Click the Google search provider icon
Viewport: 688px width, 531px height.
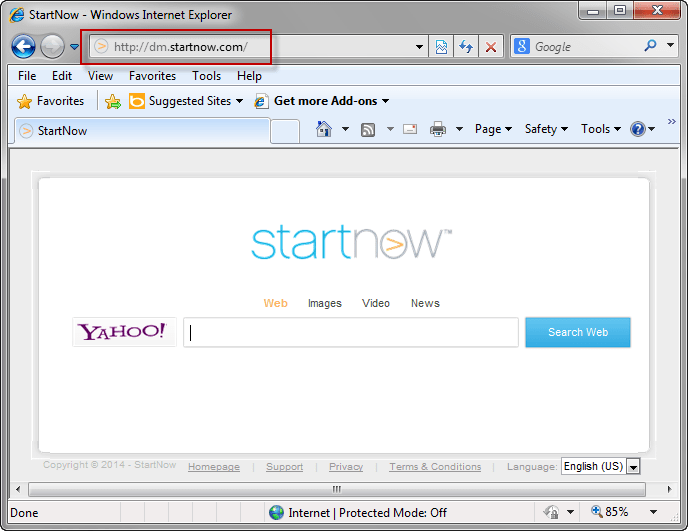click(522, 46)
